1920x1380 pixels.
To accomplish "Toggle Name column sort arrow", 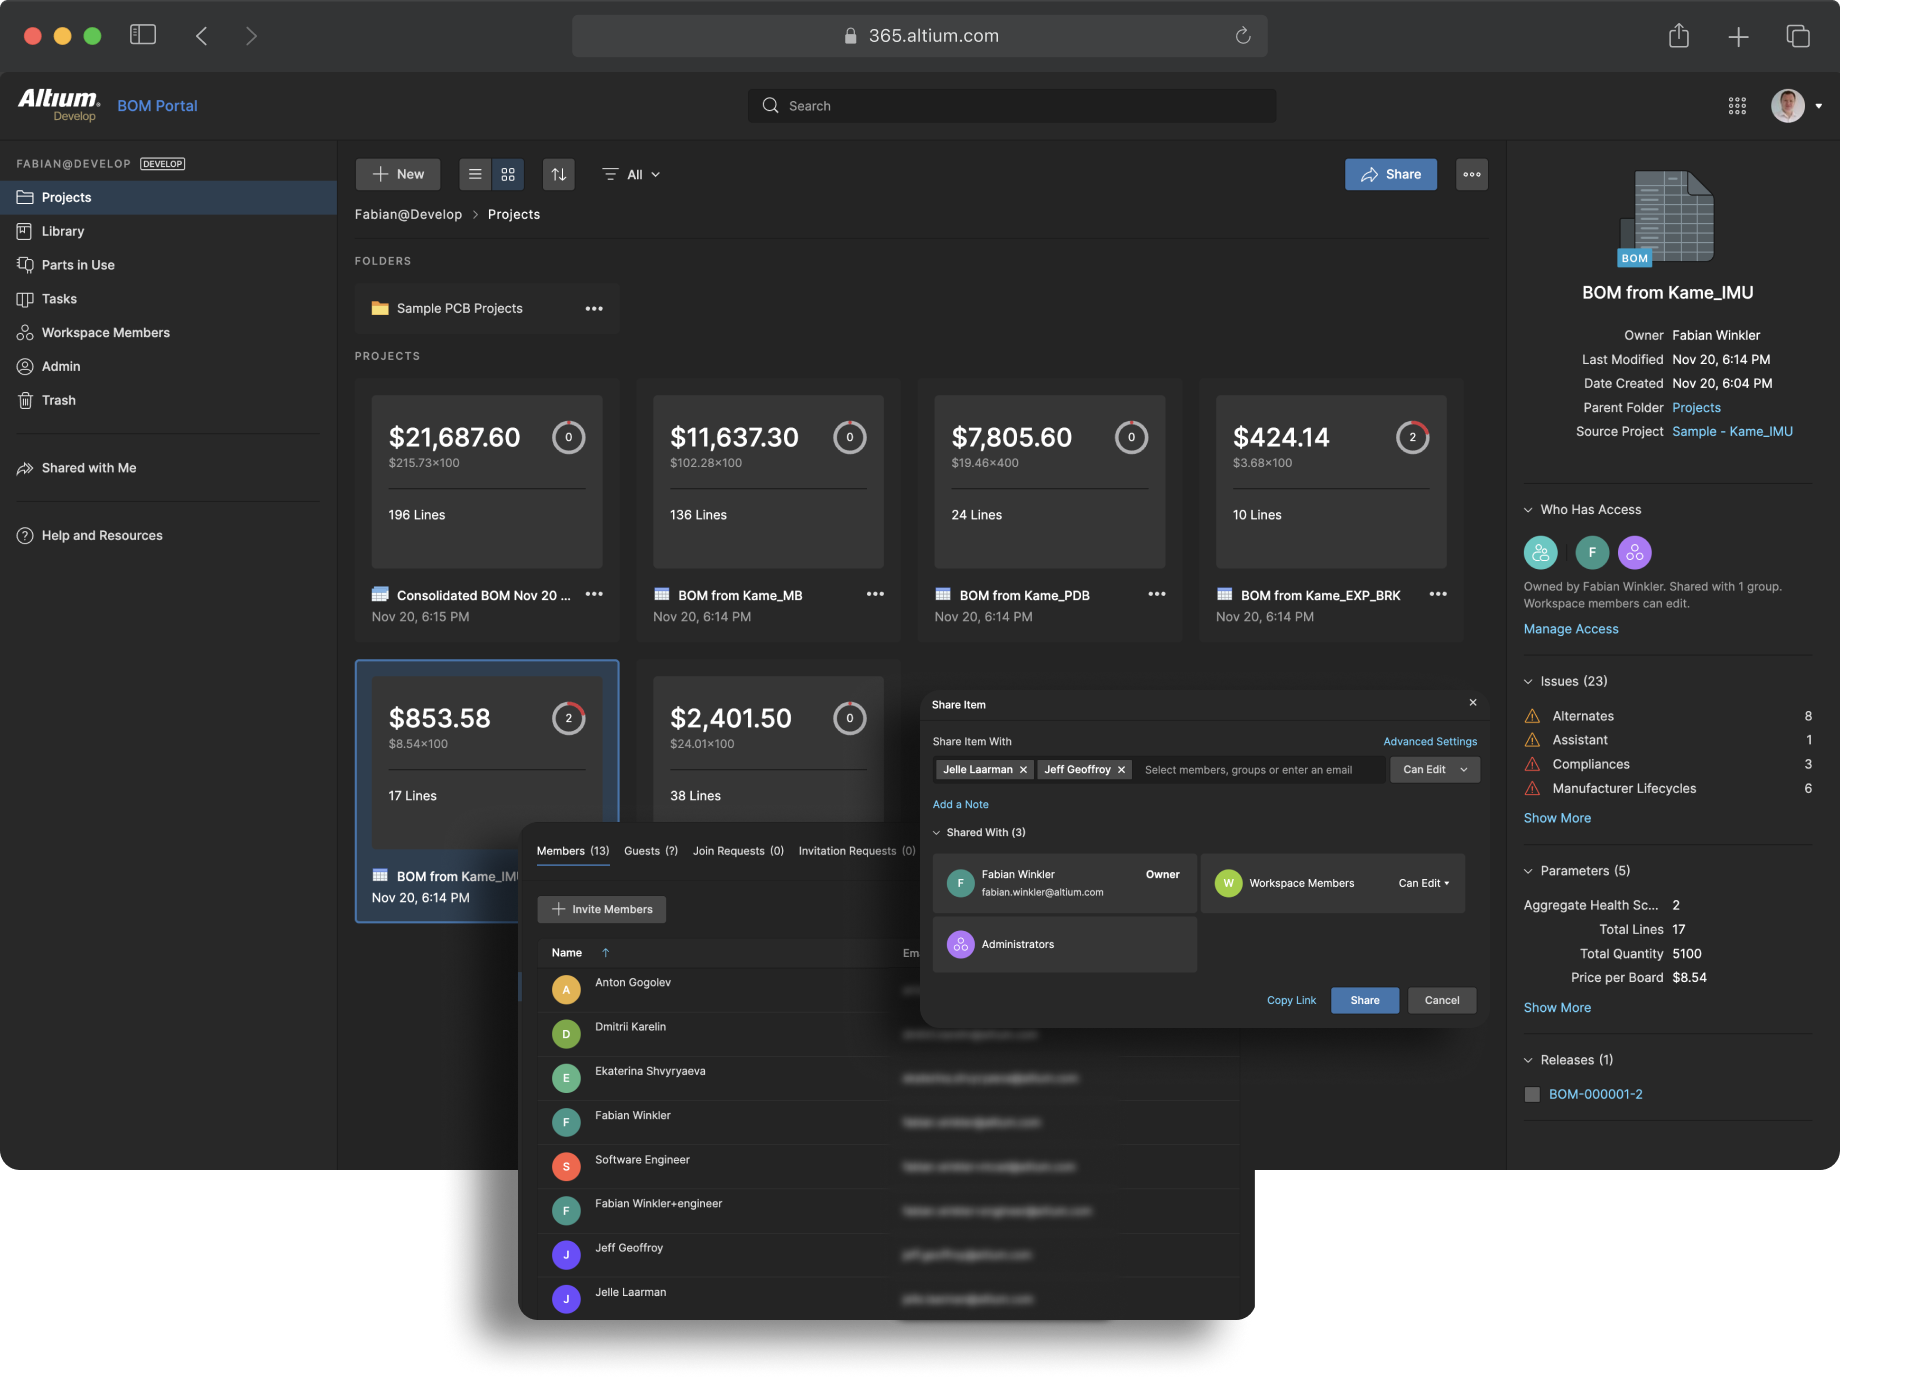I will pos(605,953).
